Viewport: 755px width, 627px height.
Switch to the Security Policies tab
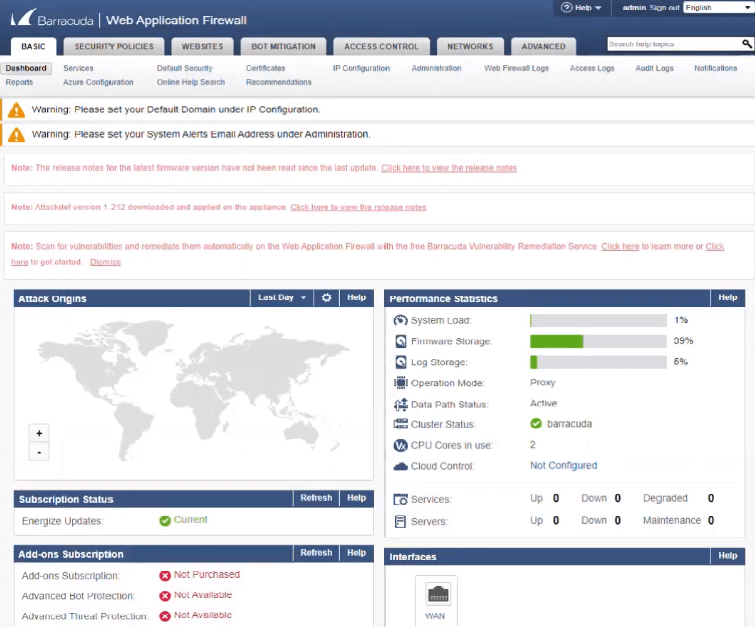(114, 47)
